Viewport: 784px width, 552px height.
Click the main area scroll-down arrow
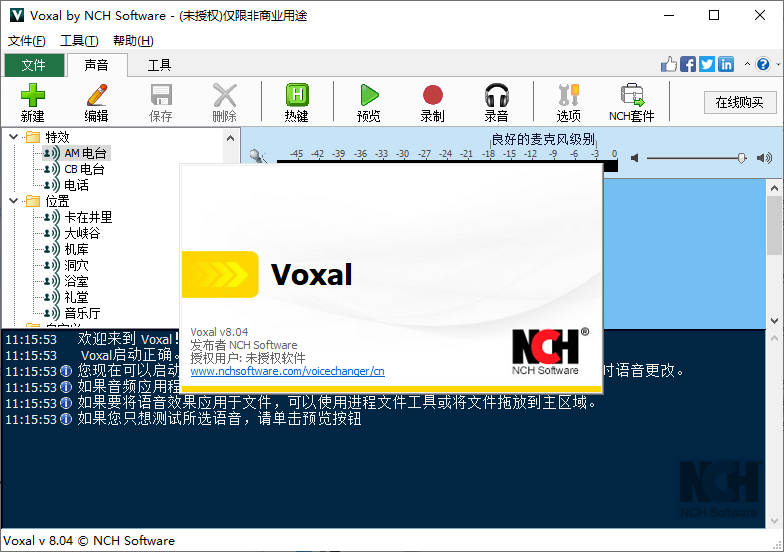click(774, 320)
